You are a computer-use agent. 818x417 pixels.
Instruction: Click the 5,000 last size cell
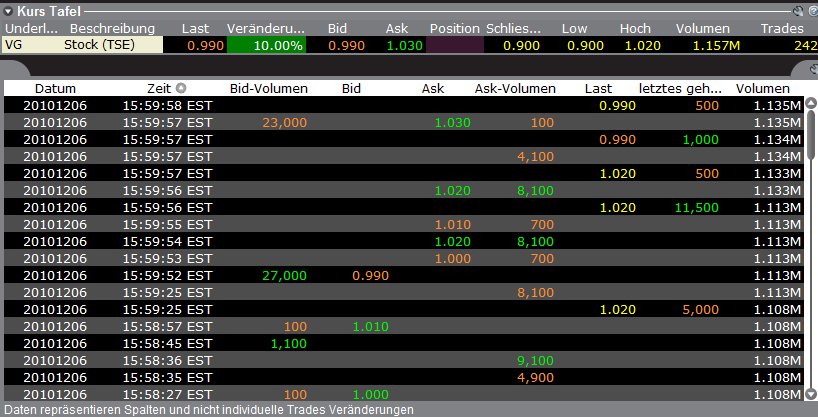click(x=701, y=309)
